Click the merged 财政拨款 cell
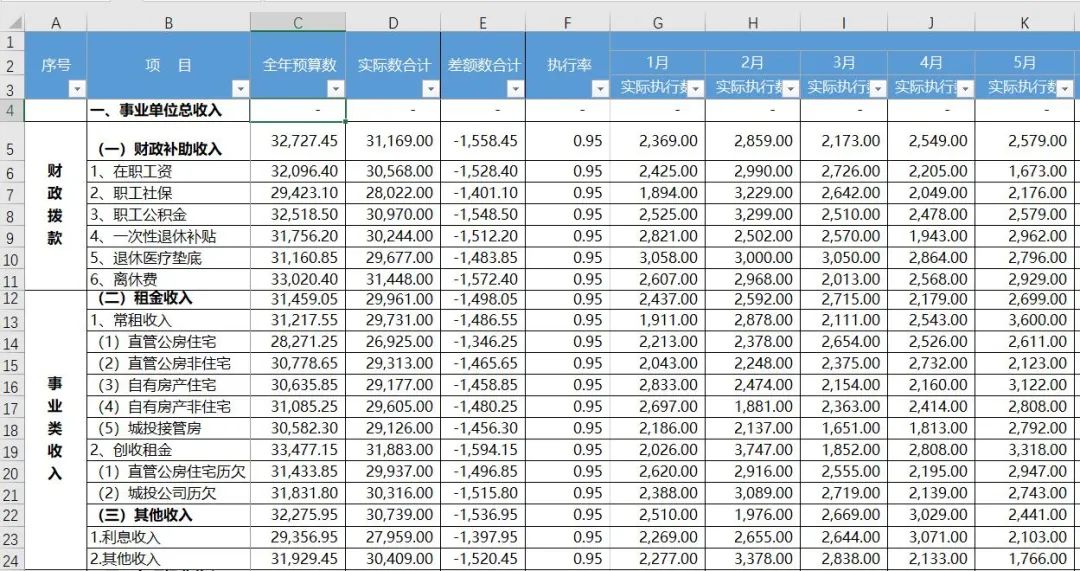The height and width of the screenshot is (571, 1080). (56, 206)
